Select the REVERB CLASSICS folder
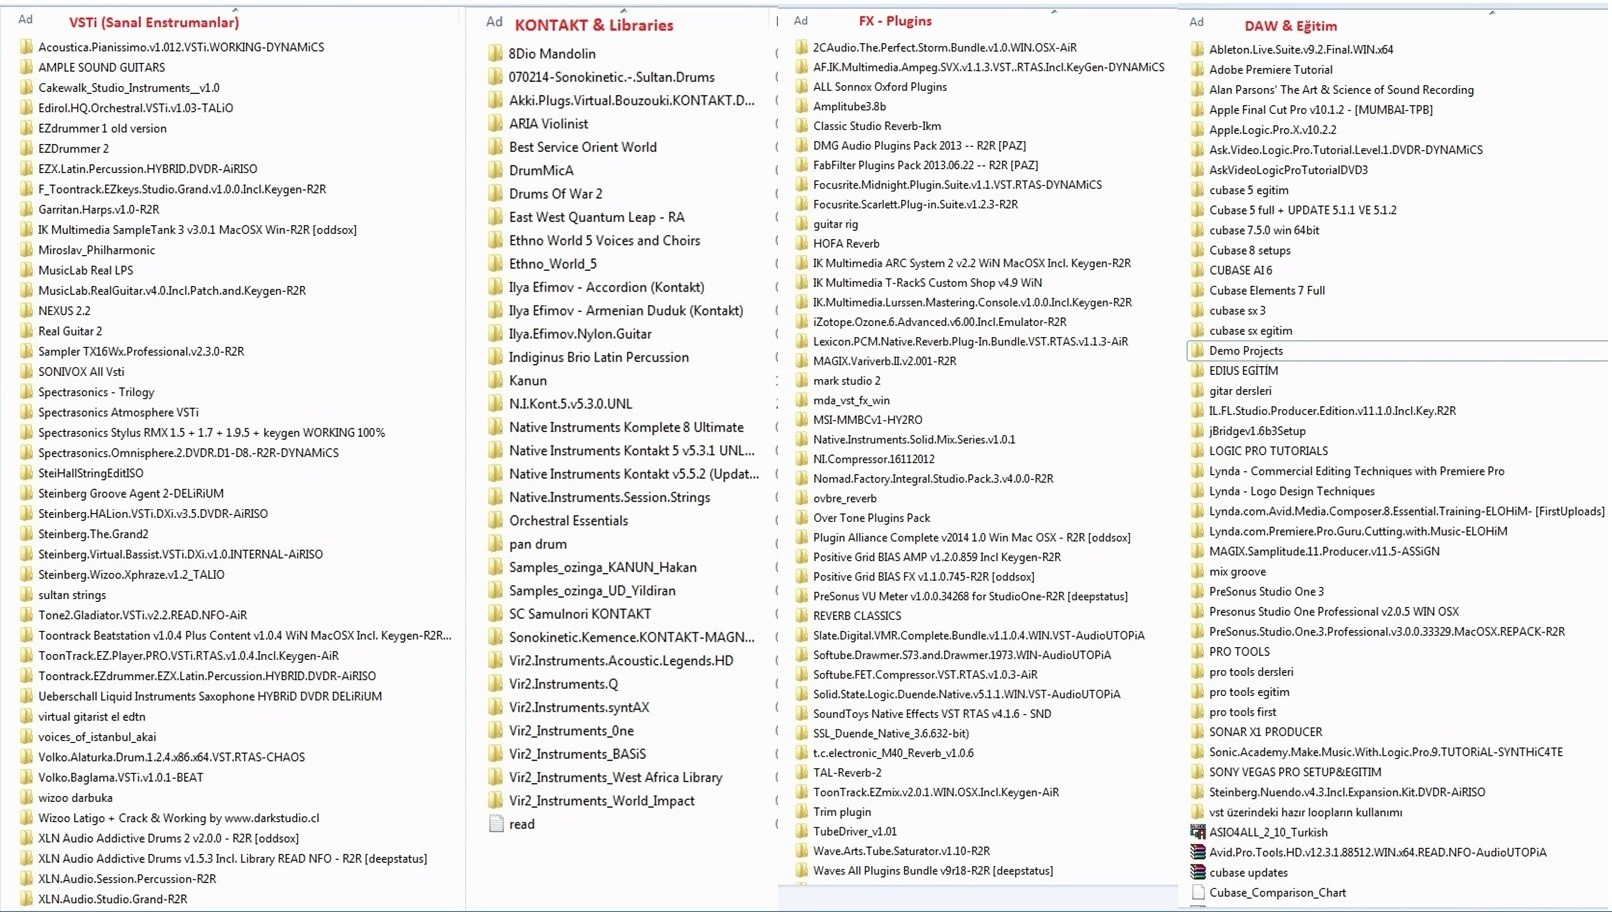Screen dimensions: 1612x912 click(x=856, y=616)
